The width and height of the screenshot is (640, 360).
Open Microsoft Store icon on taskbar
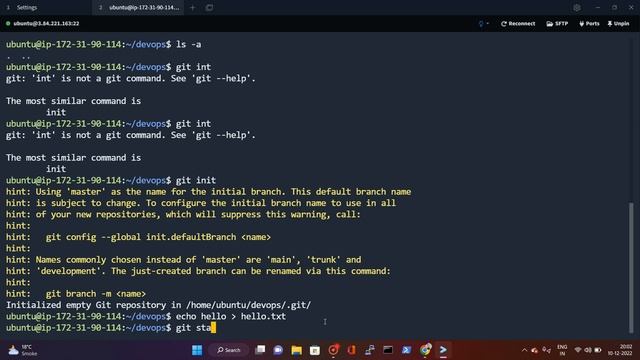[315, 350]
